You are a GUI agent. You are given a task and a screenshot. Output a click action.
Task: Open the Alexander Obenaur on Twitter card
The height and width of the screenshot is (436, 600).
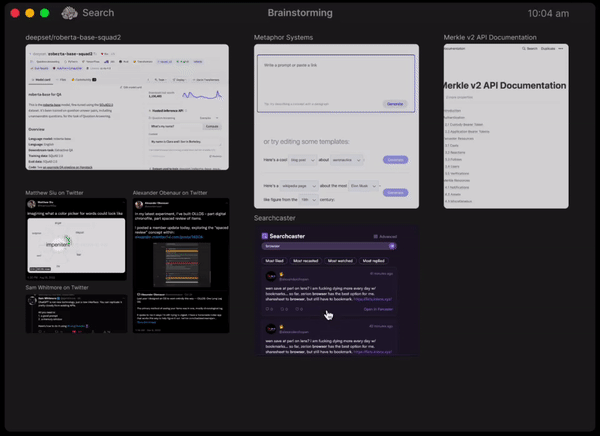tap(181, 265)
